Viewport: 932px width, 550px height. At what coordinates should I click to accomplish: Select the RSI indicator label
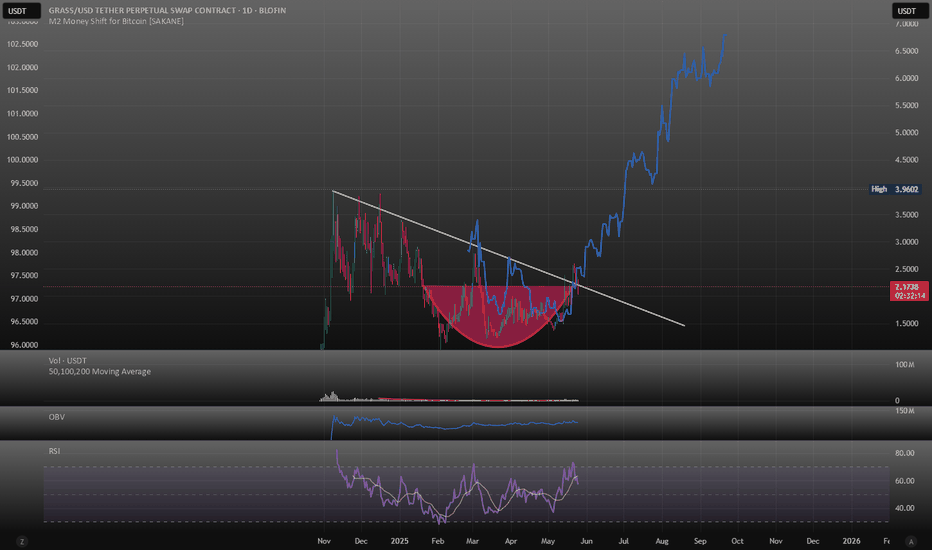pos(54,451)
